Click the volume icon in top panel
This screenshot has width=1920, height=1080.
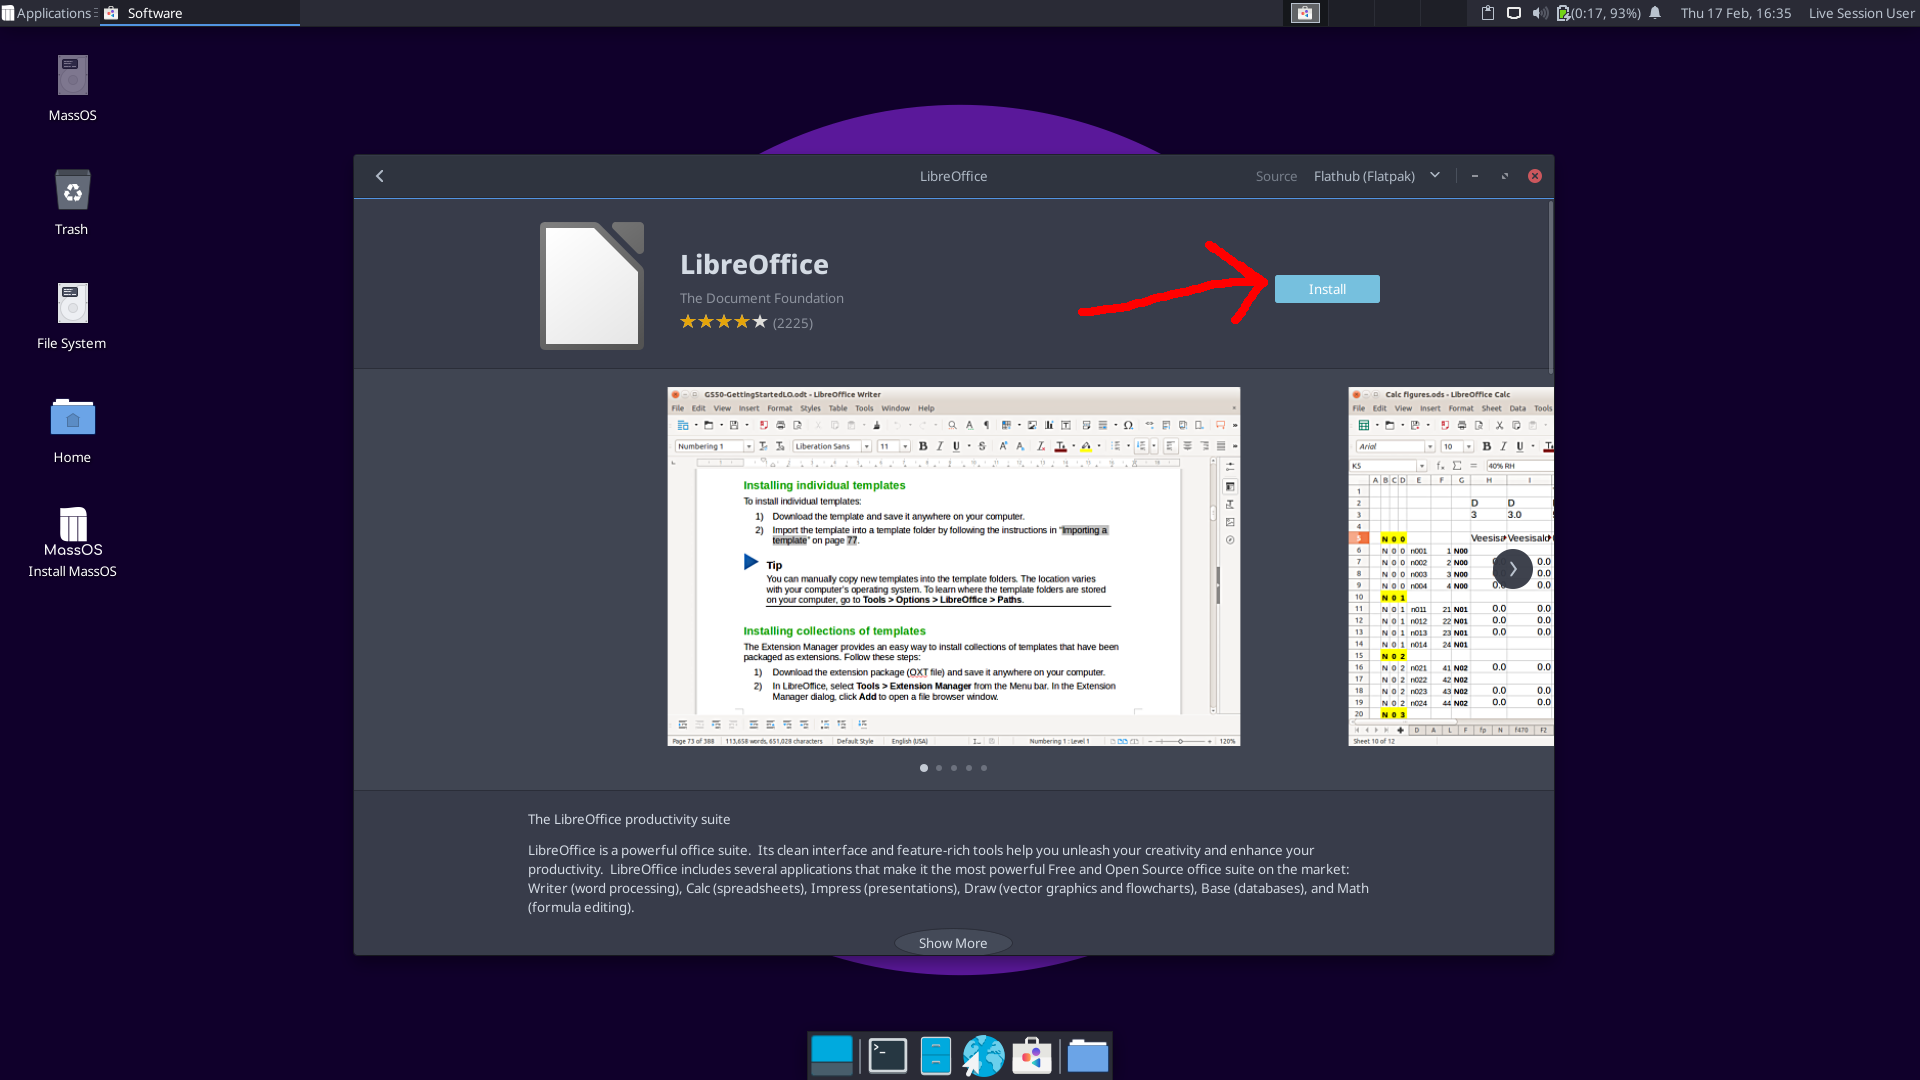tap(1539, 13)
